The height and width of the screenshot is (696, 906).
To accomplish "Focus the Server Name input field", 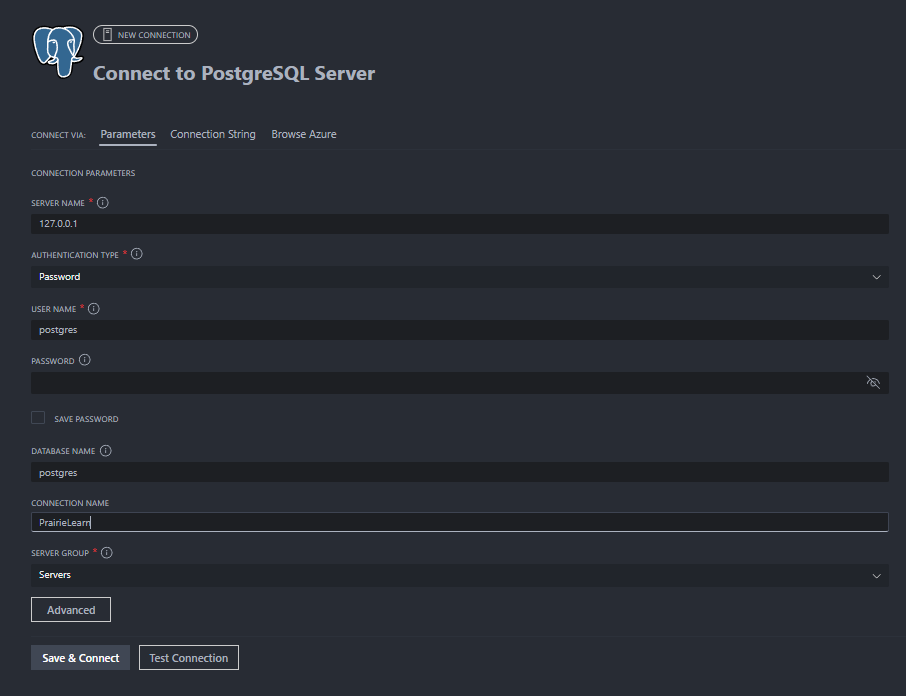I will (460, 224).
